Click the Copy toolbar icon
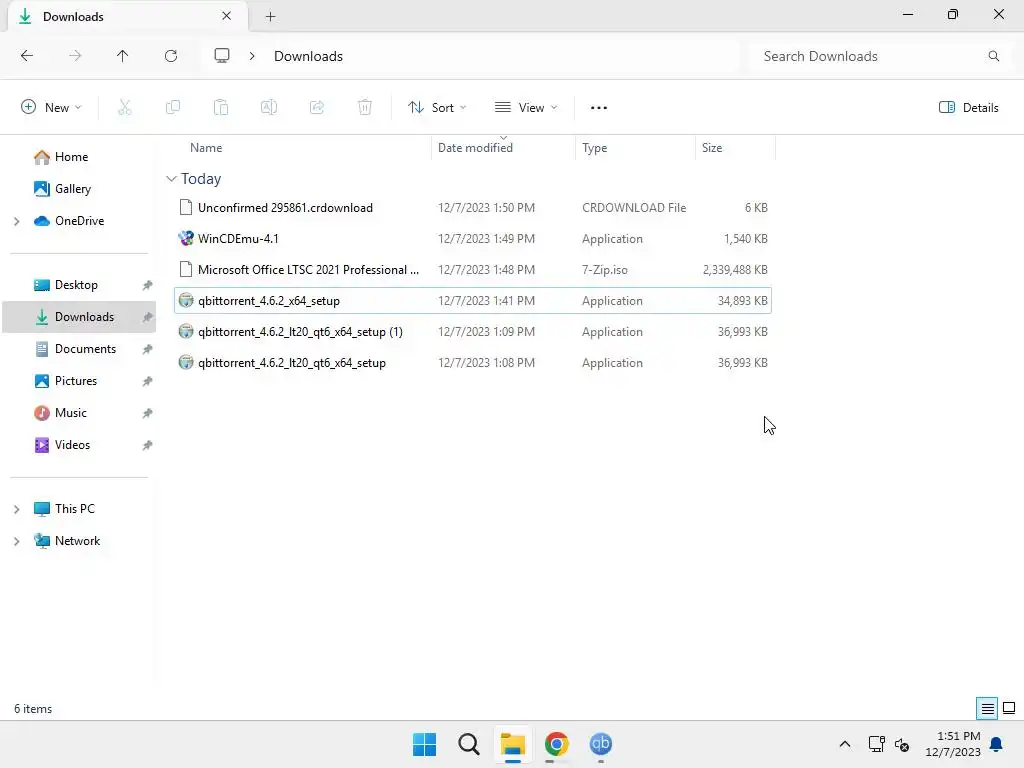 (173, 108)
